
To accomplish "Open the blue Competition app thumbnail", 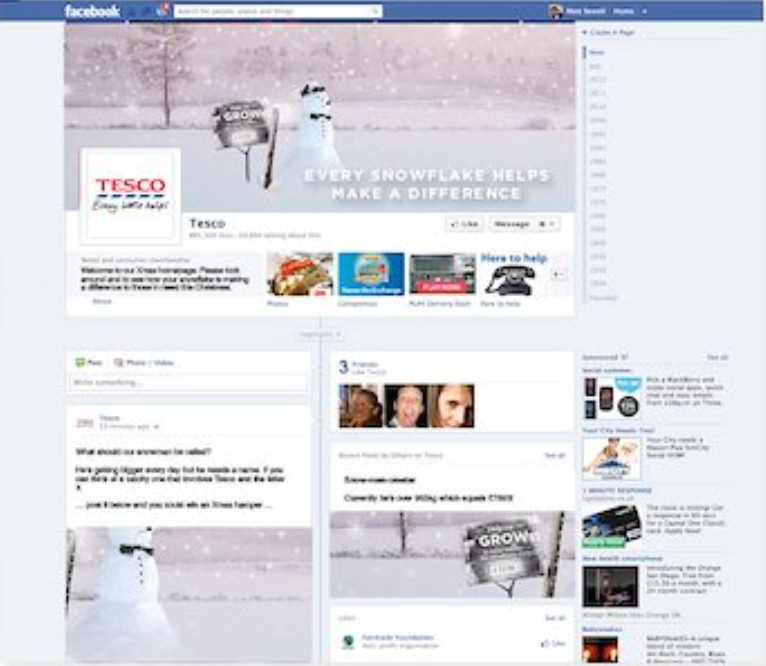I will pyautogui.click(x=371, y=274).
